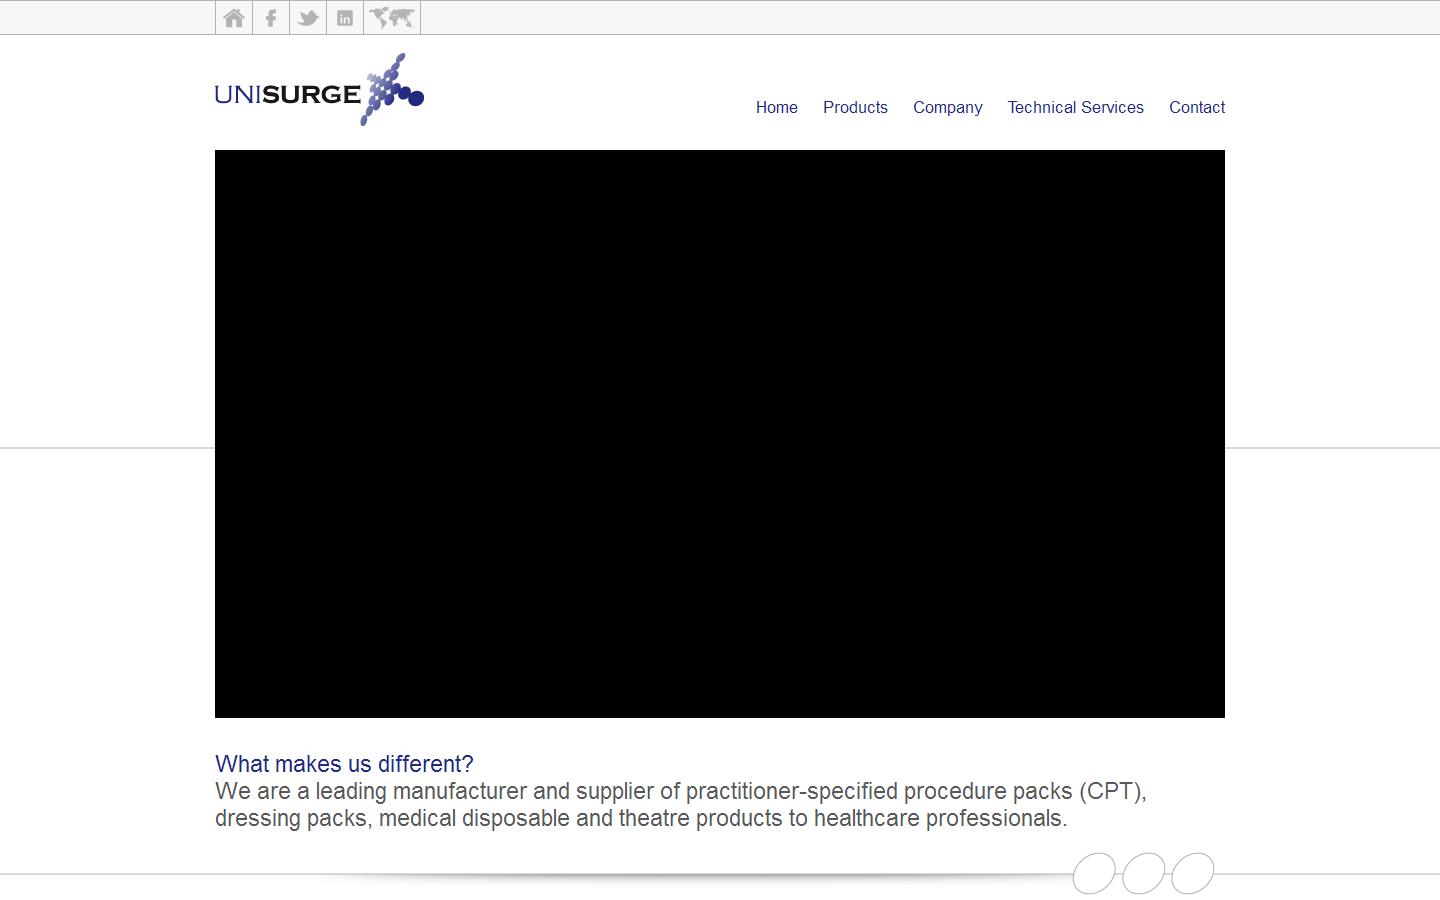Select the UNISURGE wordmark logo
Image resolution: width=1440 pixels, height=900 pixels.
tap(288, 93)
